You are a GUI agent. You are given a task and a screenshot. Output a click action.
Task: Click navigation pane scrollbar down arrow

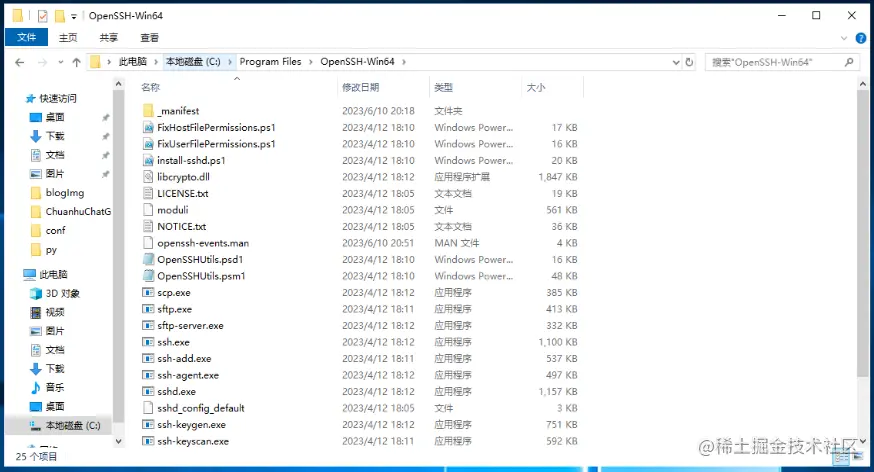click(118, 441)
